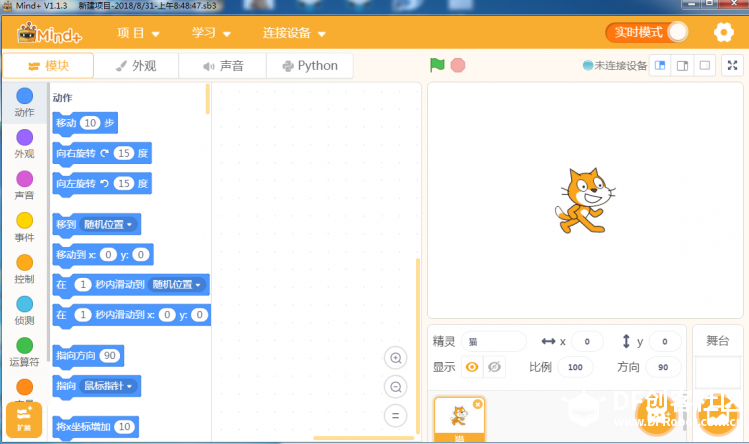The height and width of the screenshot is (444, 749).
Task: Click the horizontal workspace scrollbar
Action: pyautogui.click(x=364, y=438)
